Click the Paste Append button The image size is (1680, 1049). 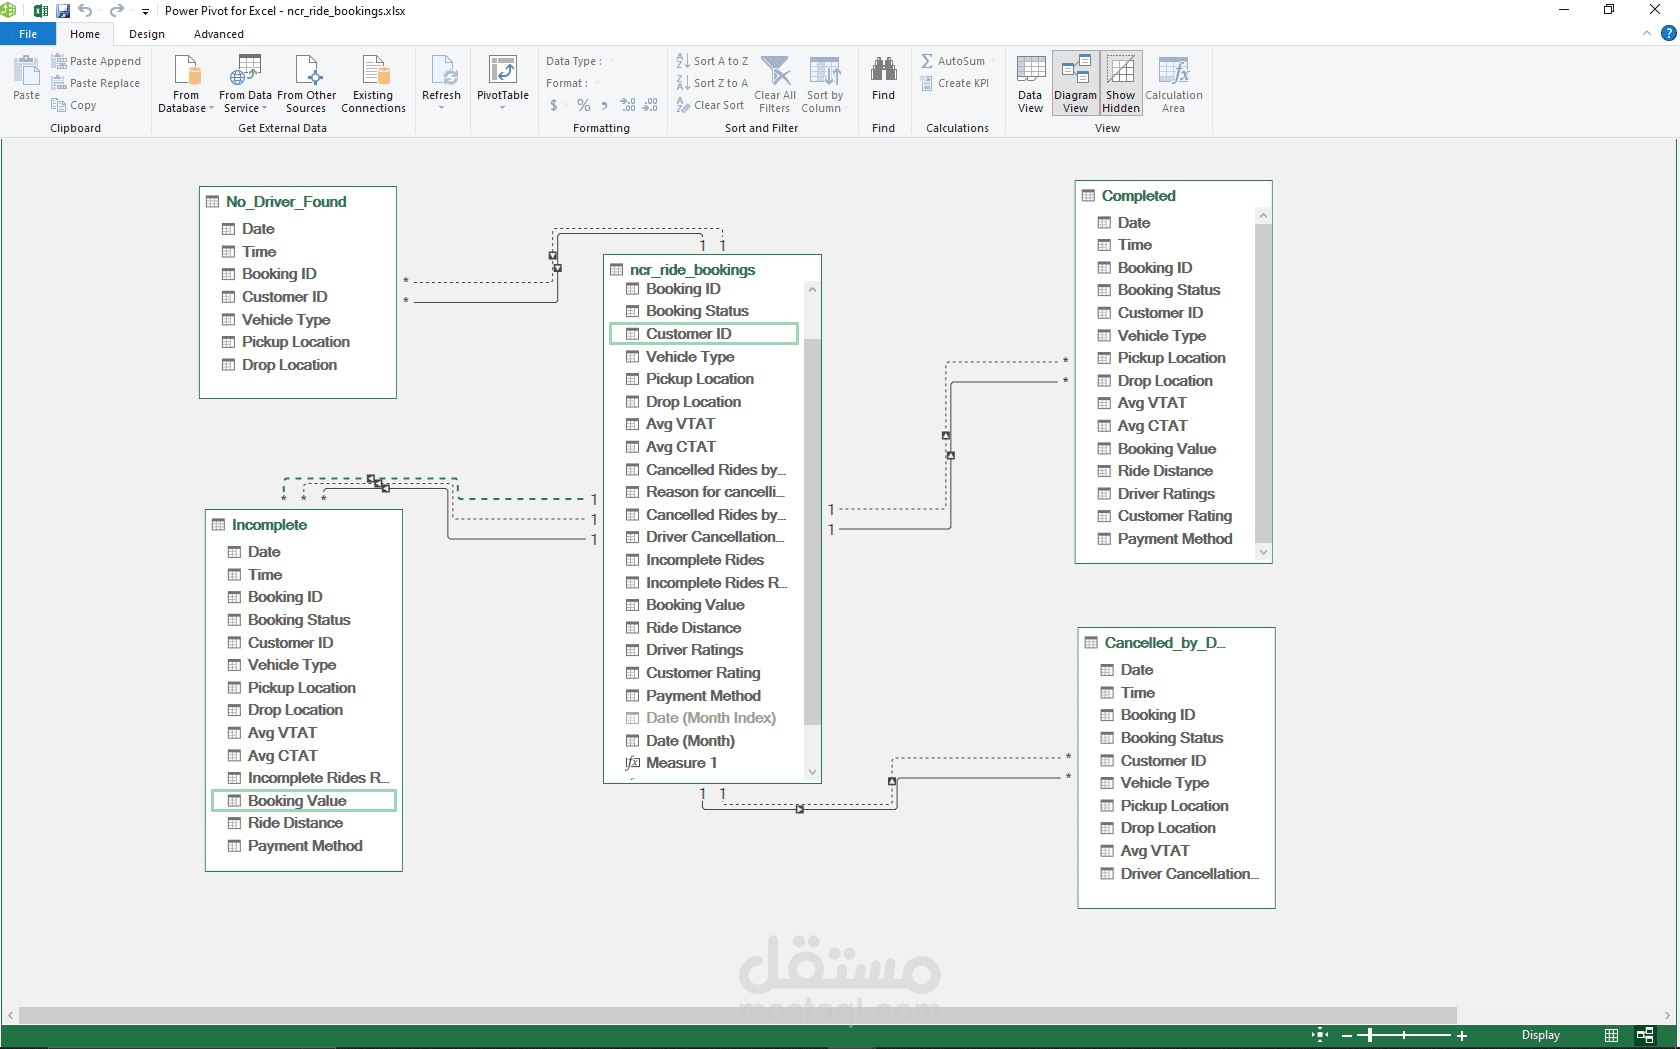[x=96, y=61]
